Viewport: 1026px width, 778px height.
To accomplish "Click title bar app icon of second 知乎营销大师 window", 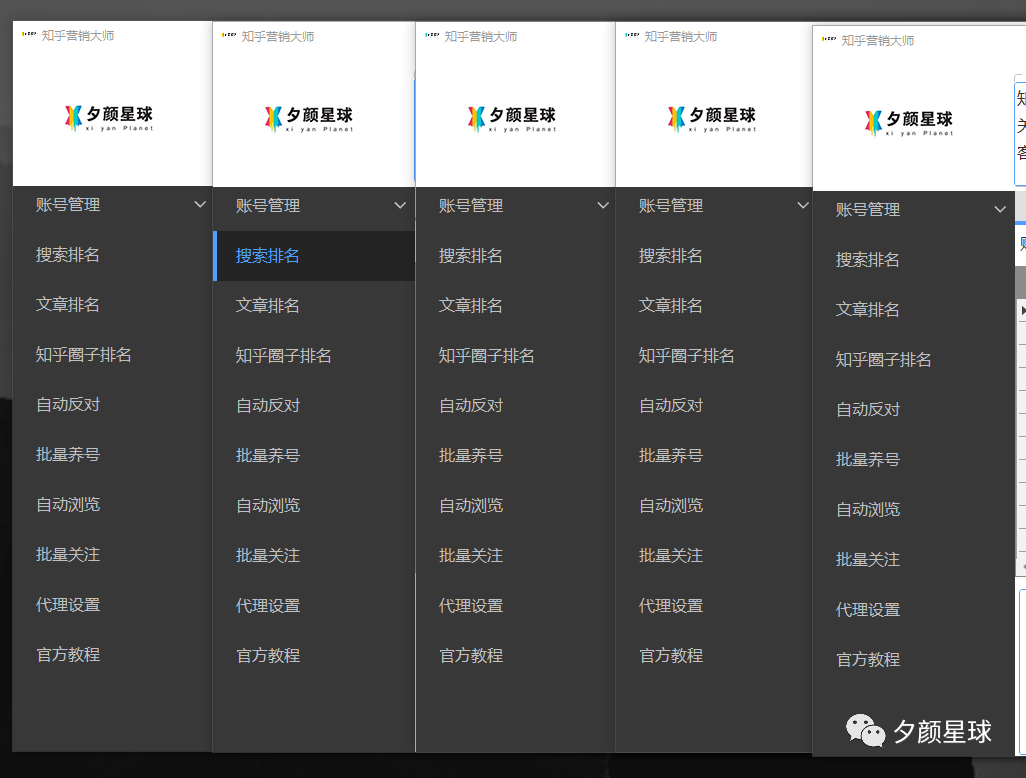I will tap(229, 35).
